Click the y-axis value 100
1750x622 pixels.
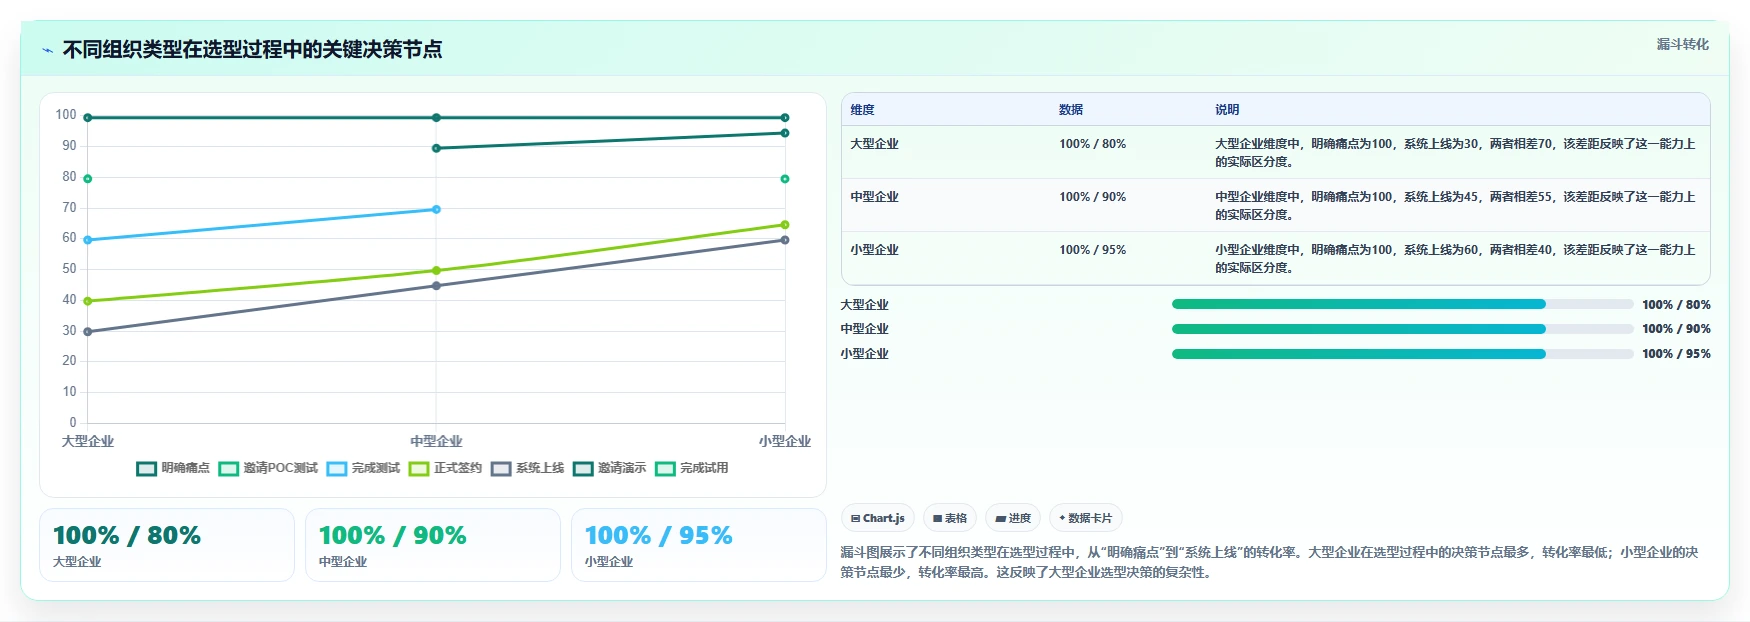point(66,115)
